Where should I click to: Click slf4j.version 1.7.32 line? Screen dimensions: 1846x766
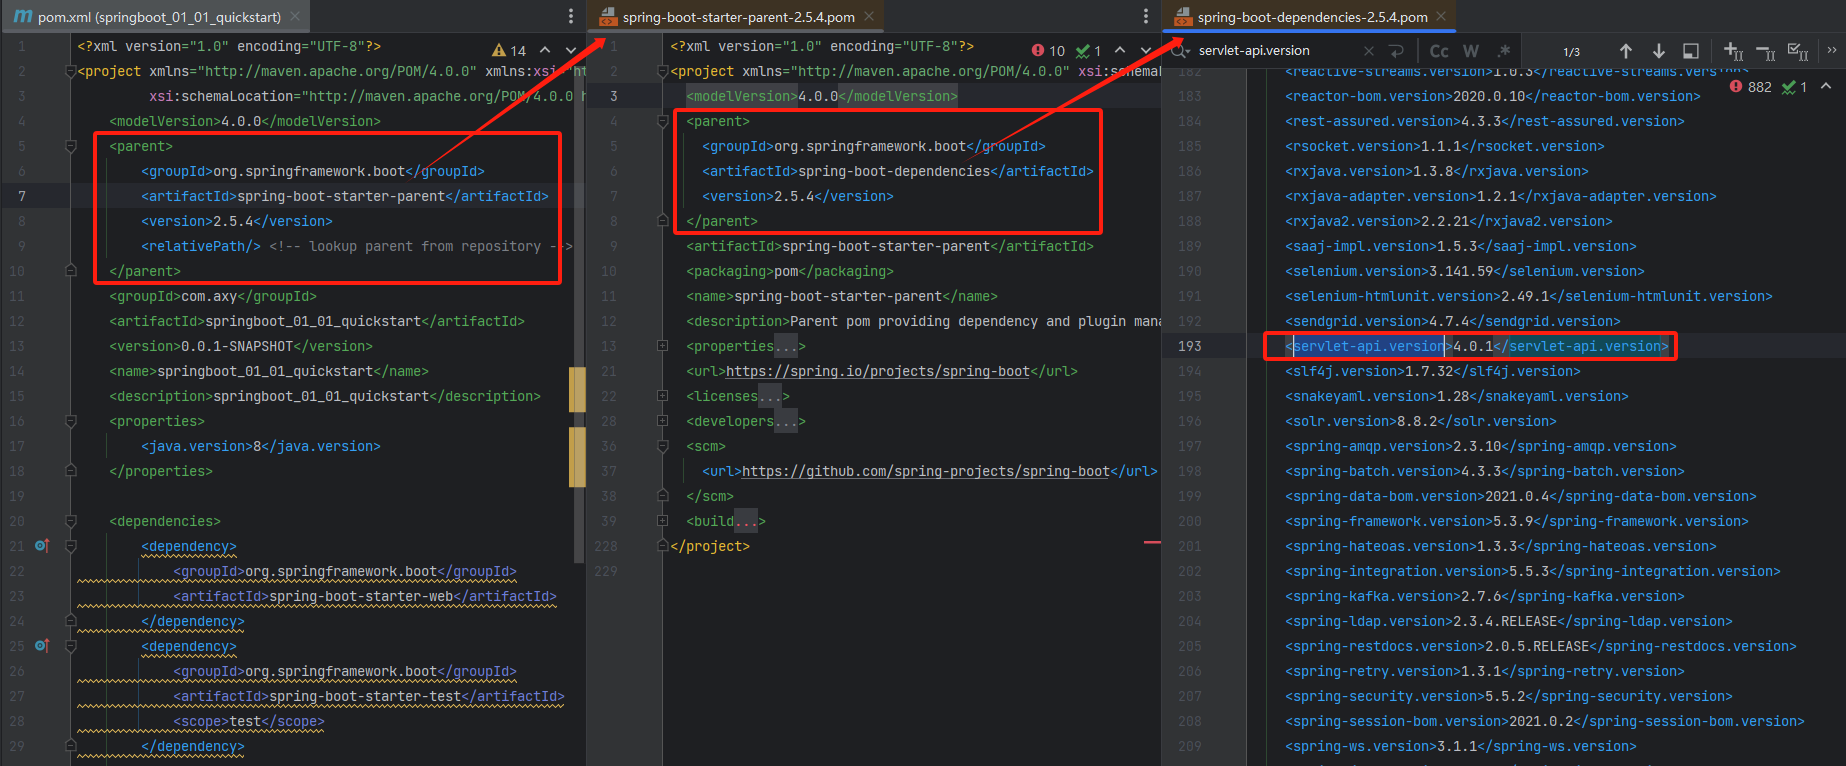(x=1433, y=371)
